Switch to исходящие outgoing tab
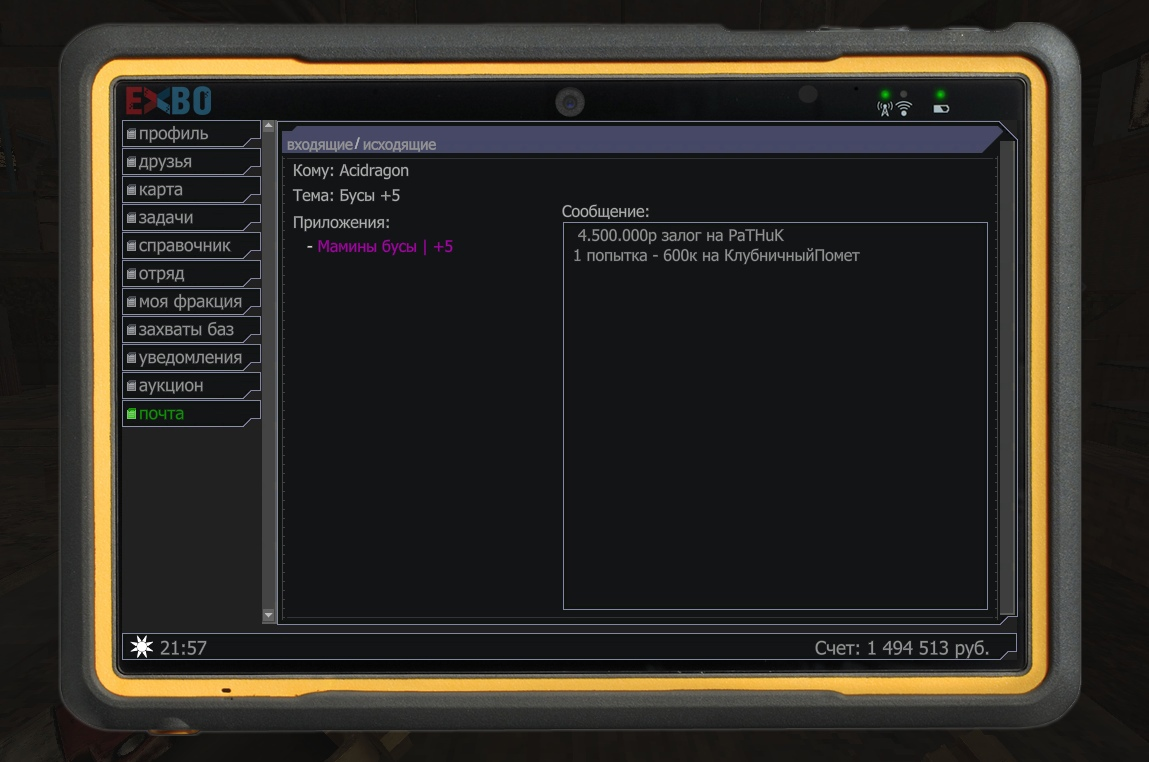Viewport: 1149px width, 762px height. [x=399, y=145]
